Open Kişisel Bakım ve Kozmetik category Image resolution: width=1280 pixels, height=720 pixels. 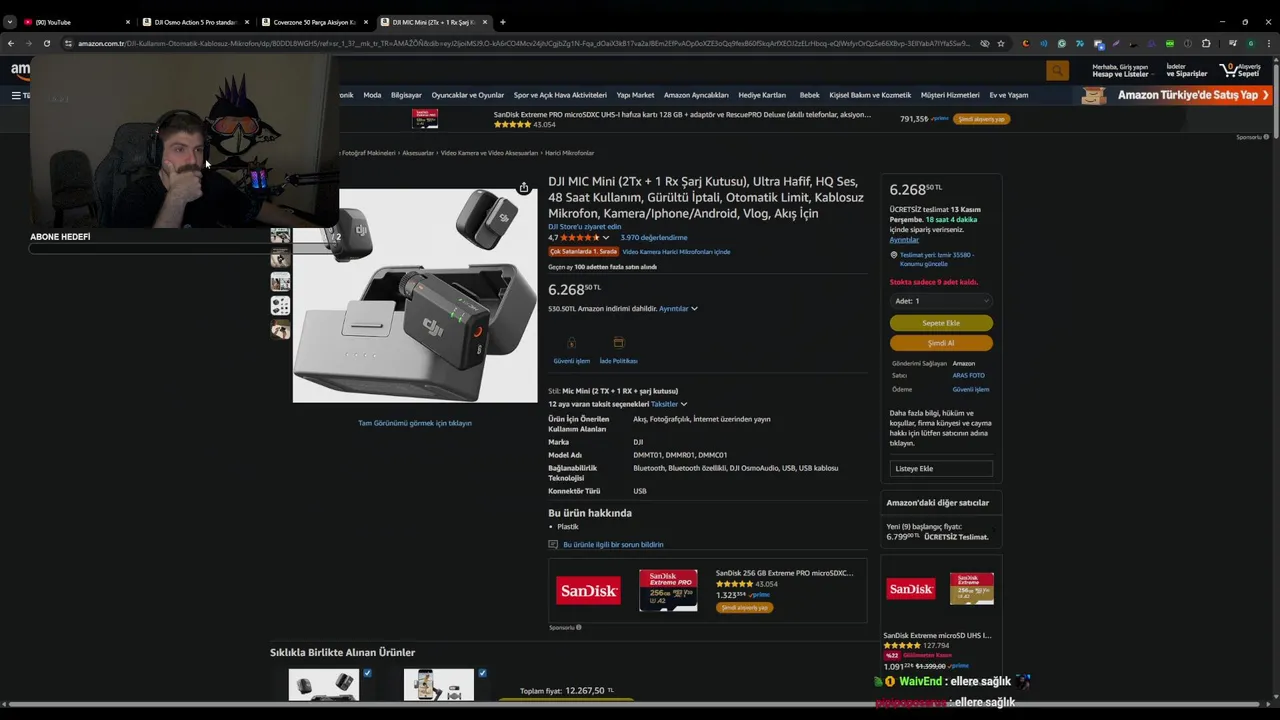(870, 95)
